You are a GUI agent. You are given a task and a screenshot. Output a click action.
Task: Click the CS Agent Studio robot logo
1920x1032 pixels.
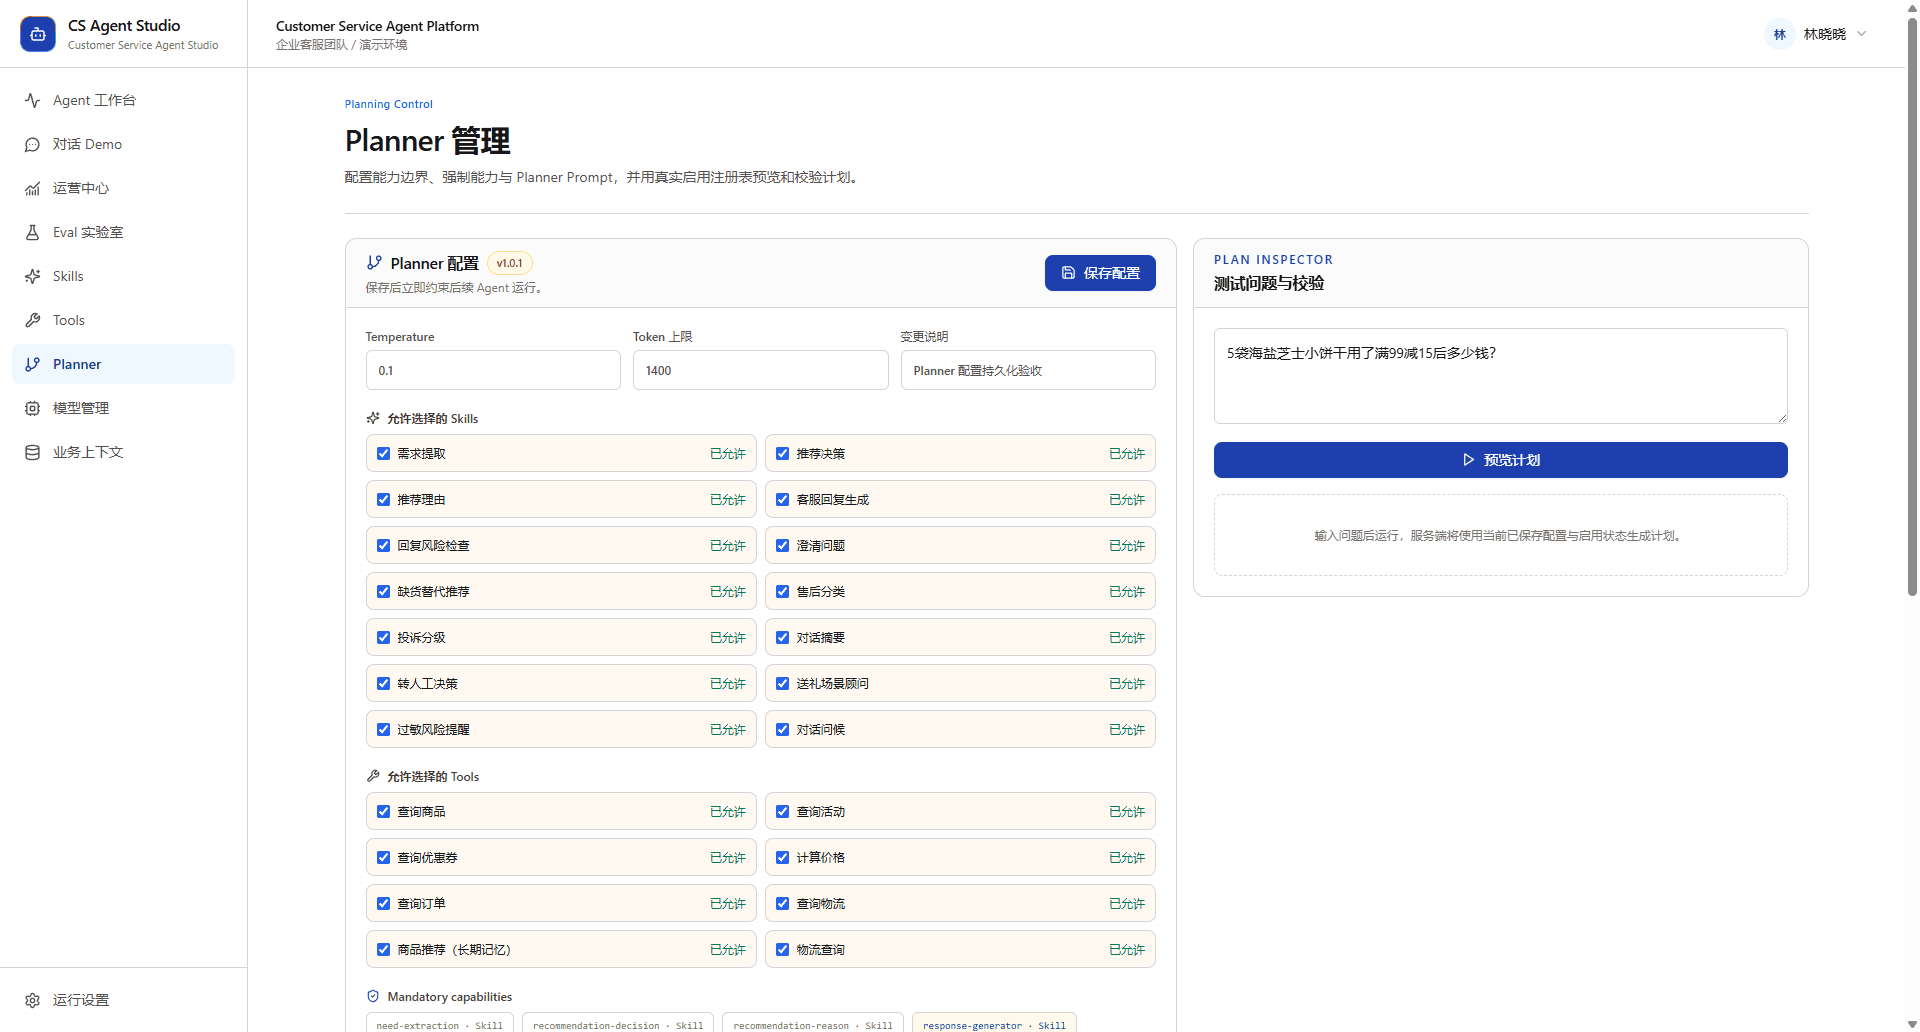click(x=38, y=34)
